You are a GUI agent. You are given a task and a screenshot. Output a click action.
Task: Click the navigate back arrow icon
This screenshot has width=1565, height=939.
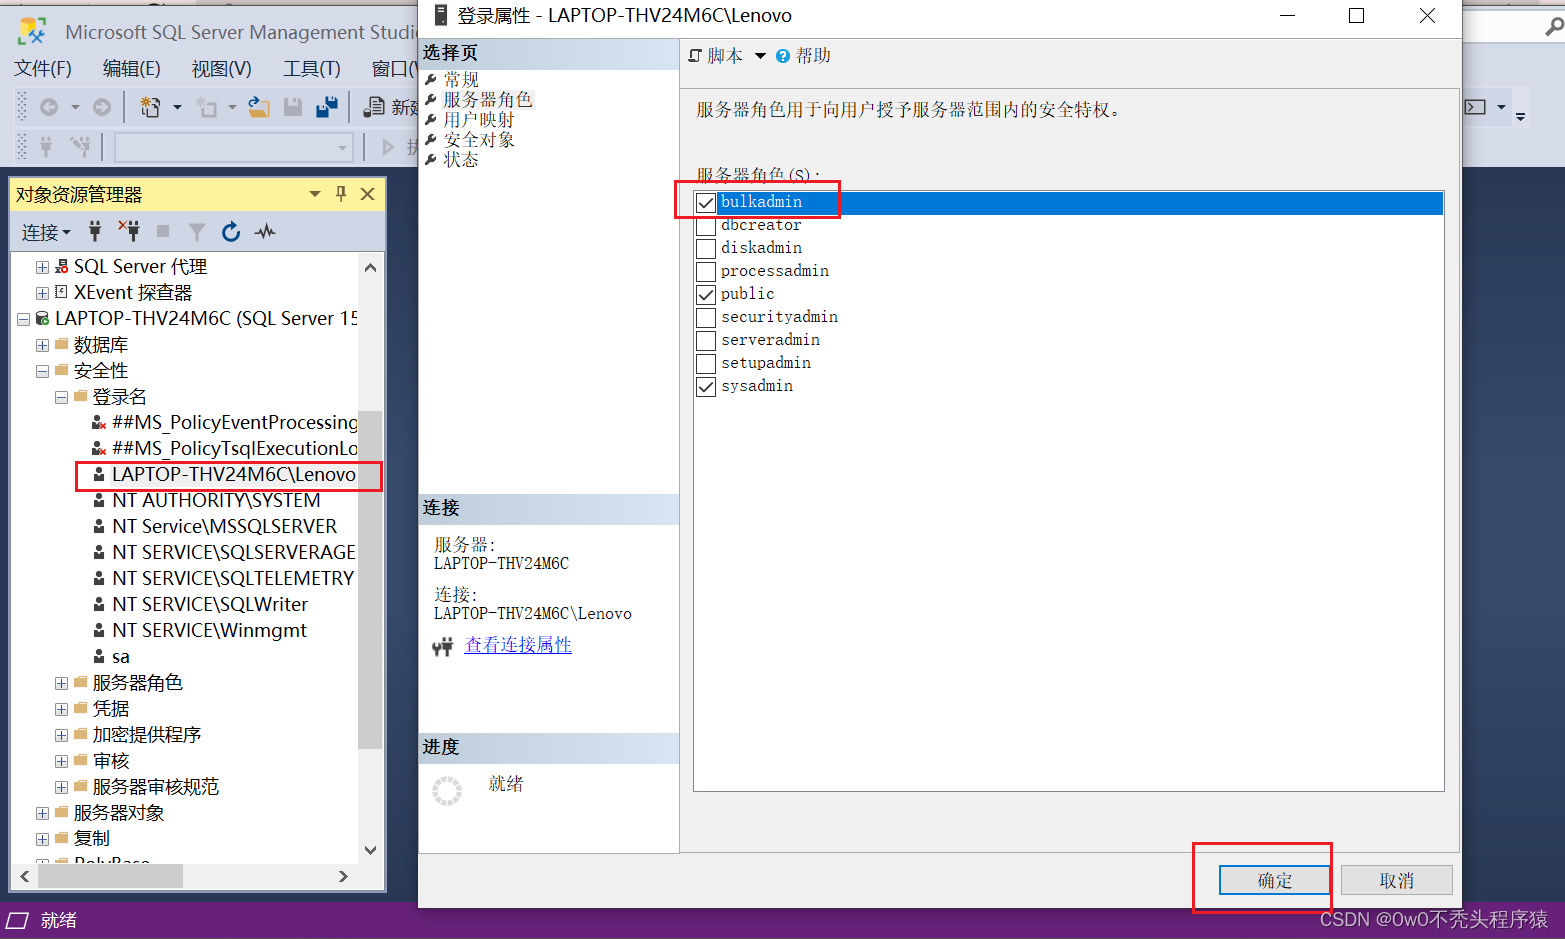(49, 107)
